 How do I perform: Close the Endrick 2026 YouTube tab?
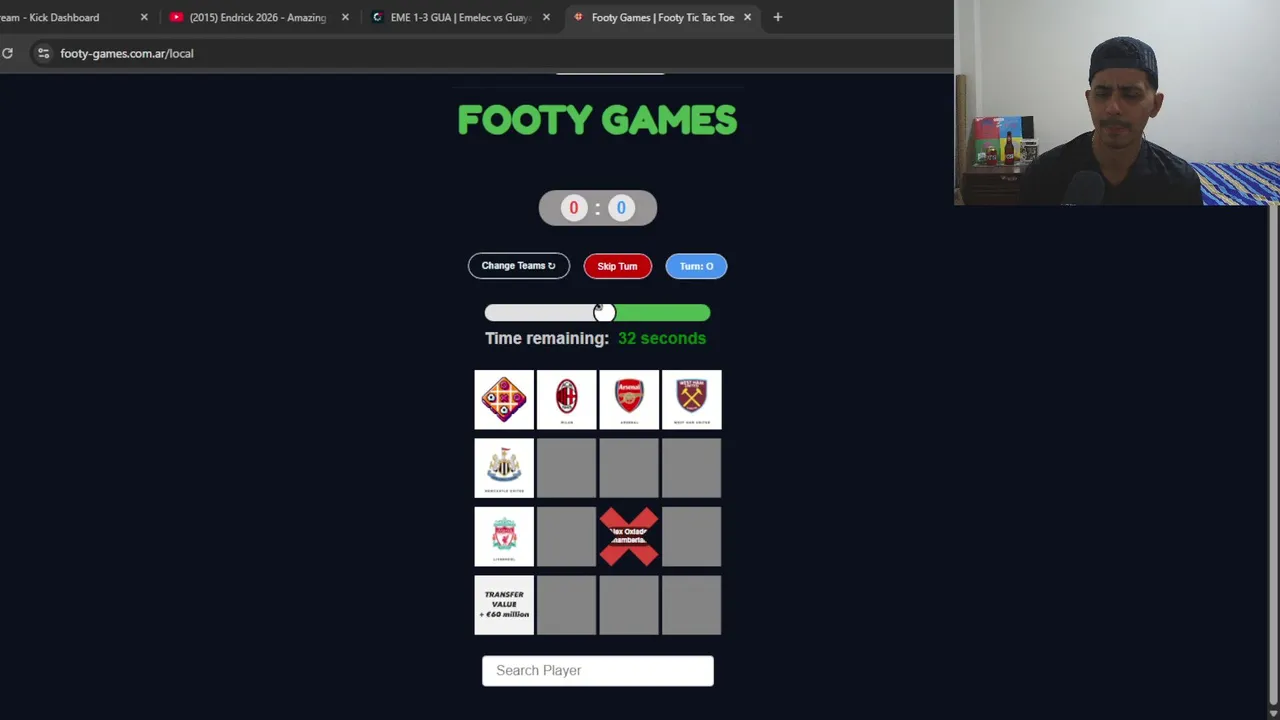point(345,17)
